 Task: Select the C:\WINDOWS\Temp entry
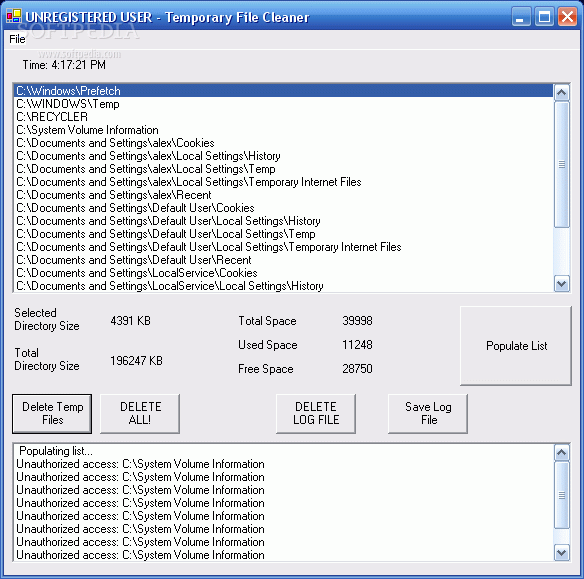tap(283, 104)
